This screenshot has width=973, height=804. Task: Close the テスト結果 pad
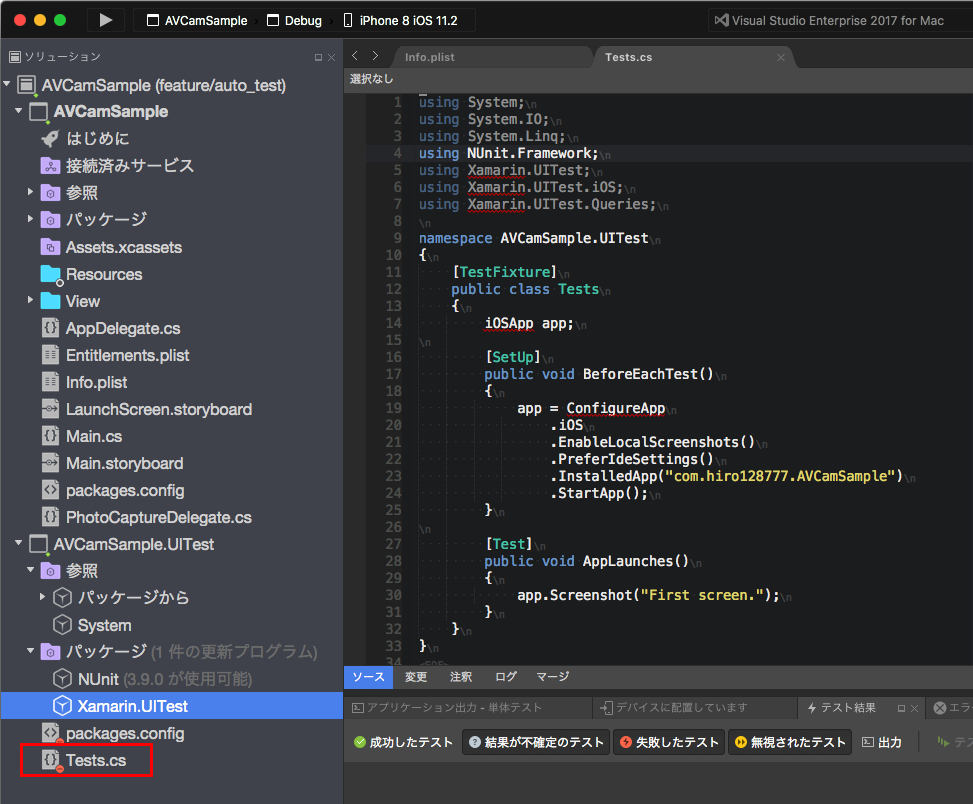point(914,708)
